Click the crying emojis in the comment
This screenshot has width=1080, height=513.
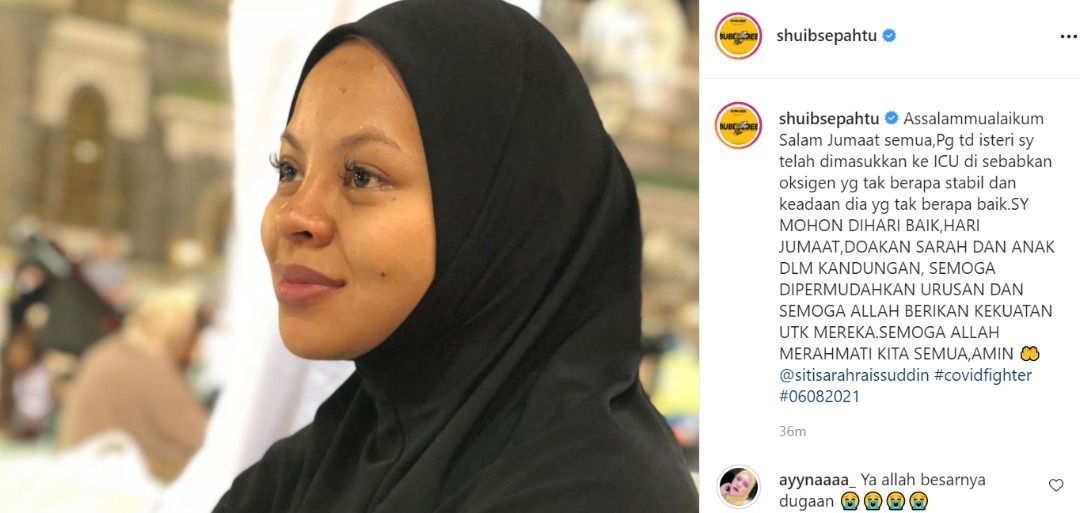[x=884, y=501]
